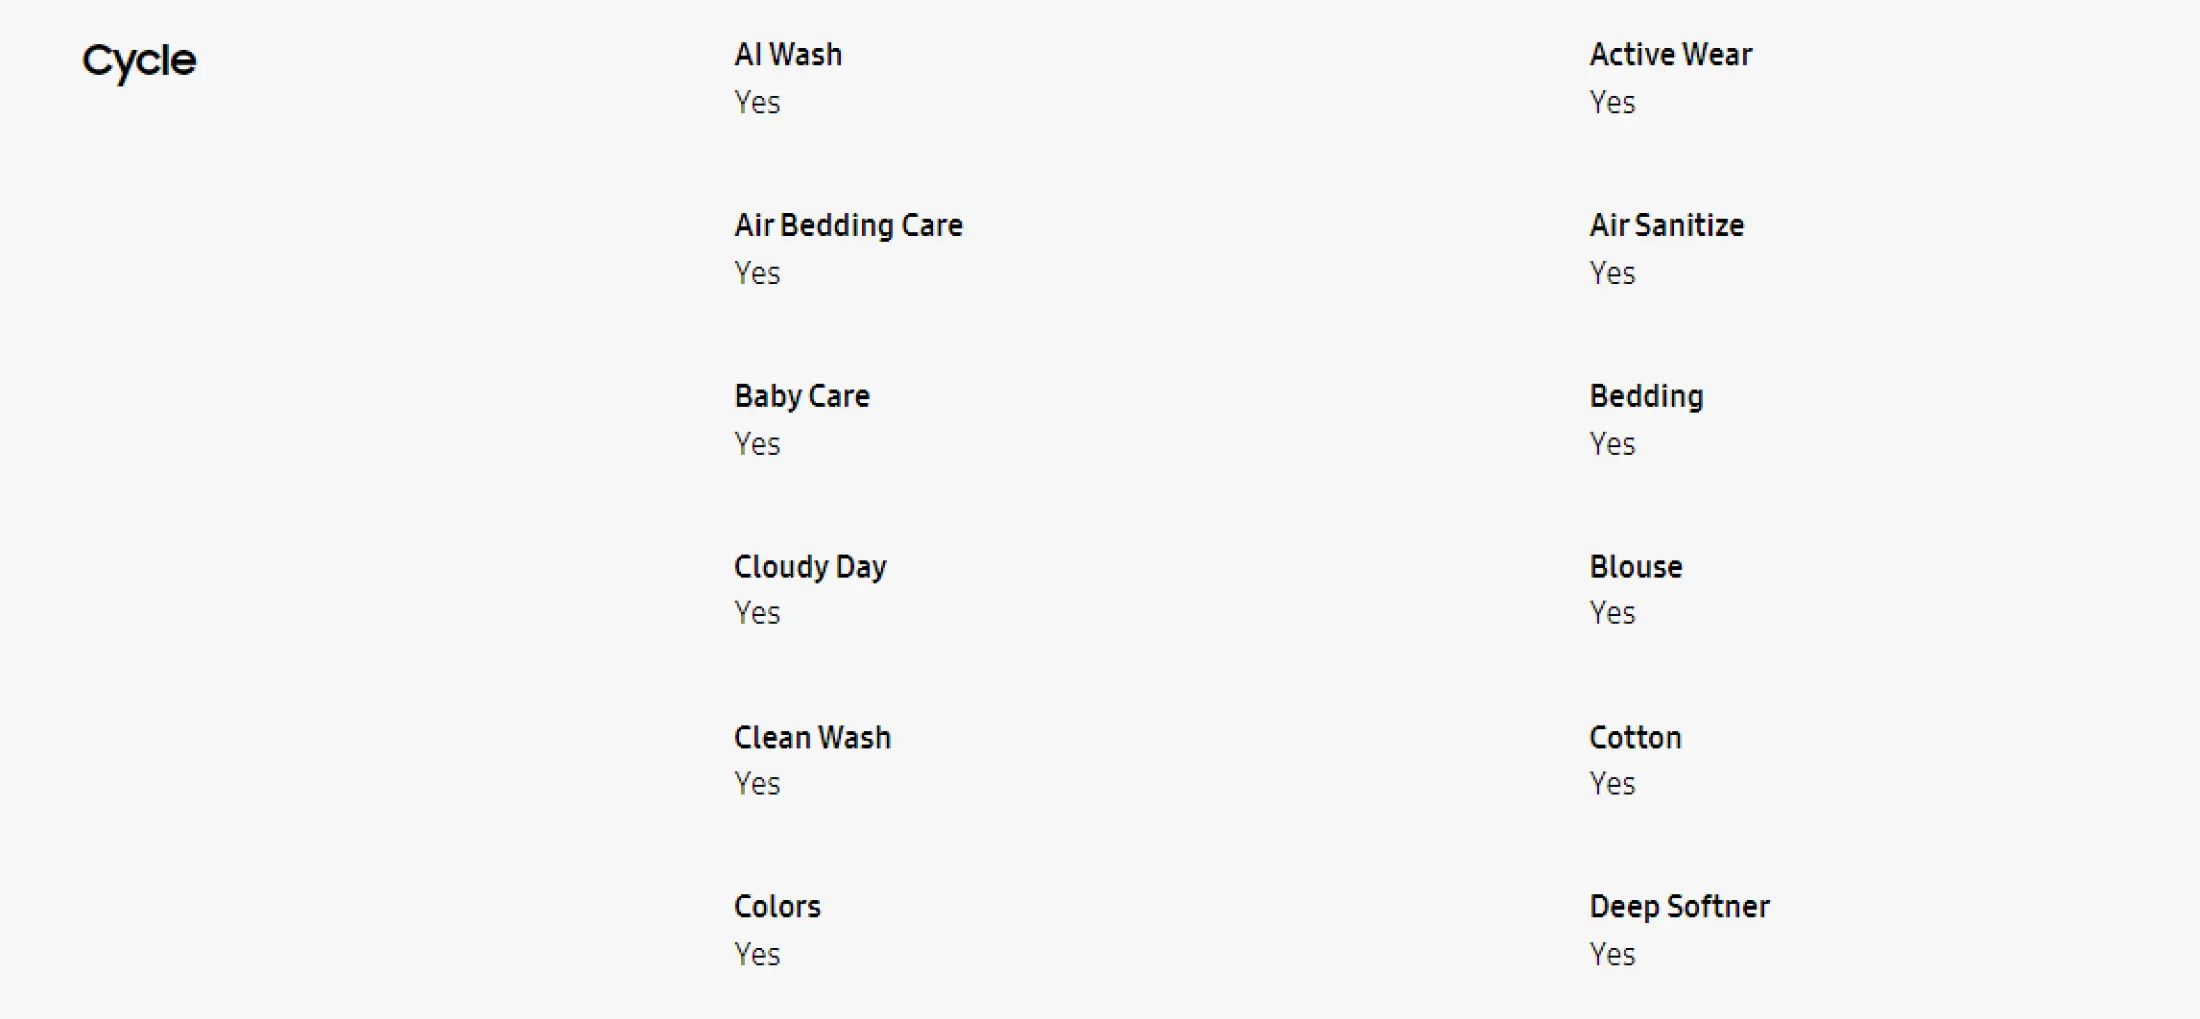
Task: Click the Yes value under Cloudy Day
Action: (757, 613)
